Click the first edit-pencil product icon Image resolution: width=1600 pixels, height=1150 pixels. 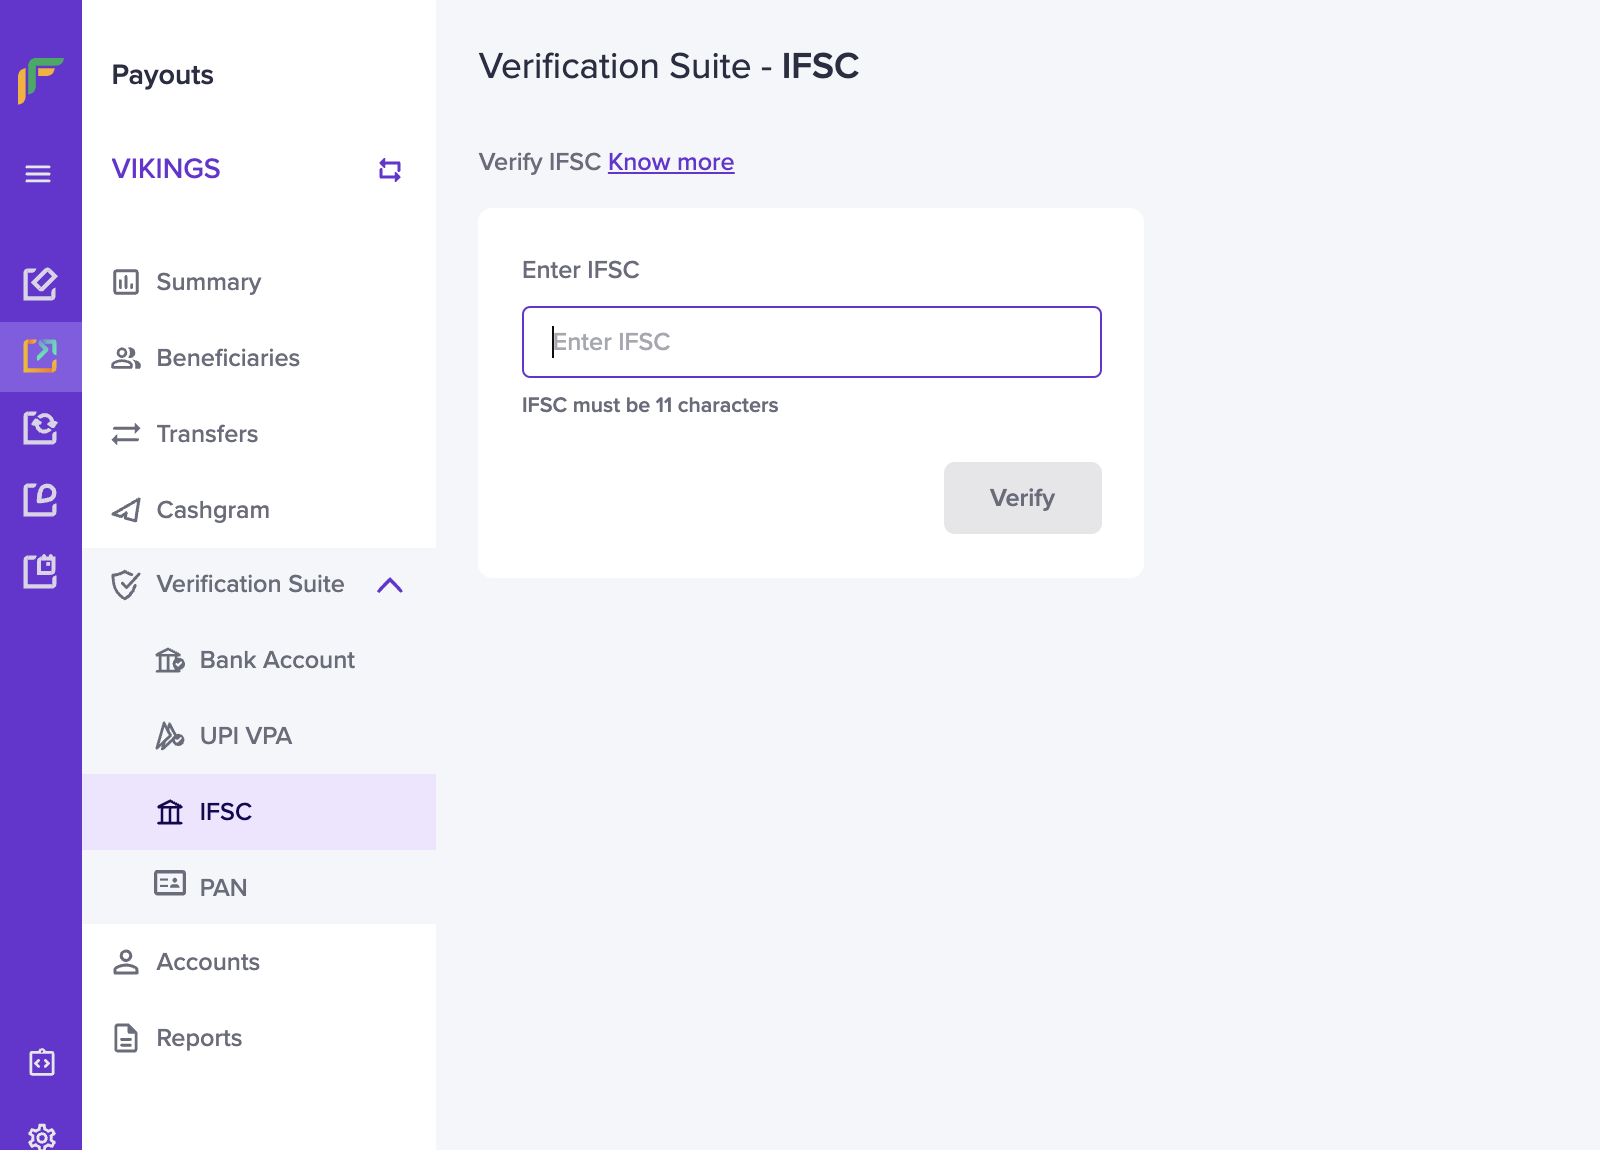40,284
